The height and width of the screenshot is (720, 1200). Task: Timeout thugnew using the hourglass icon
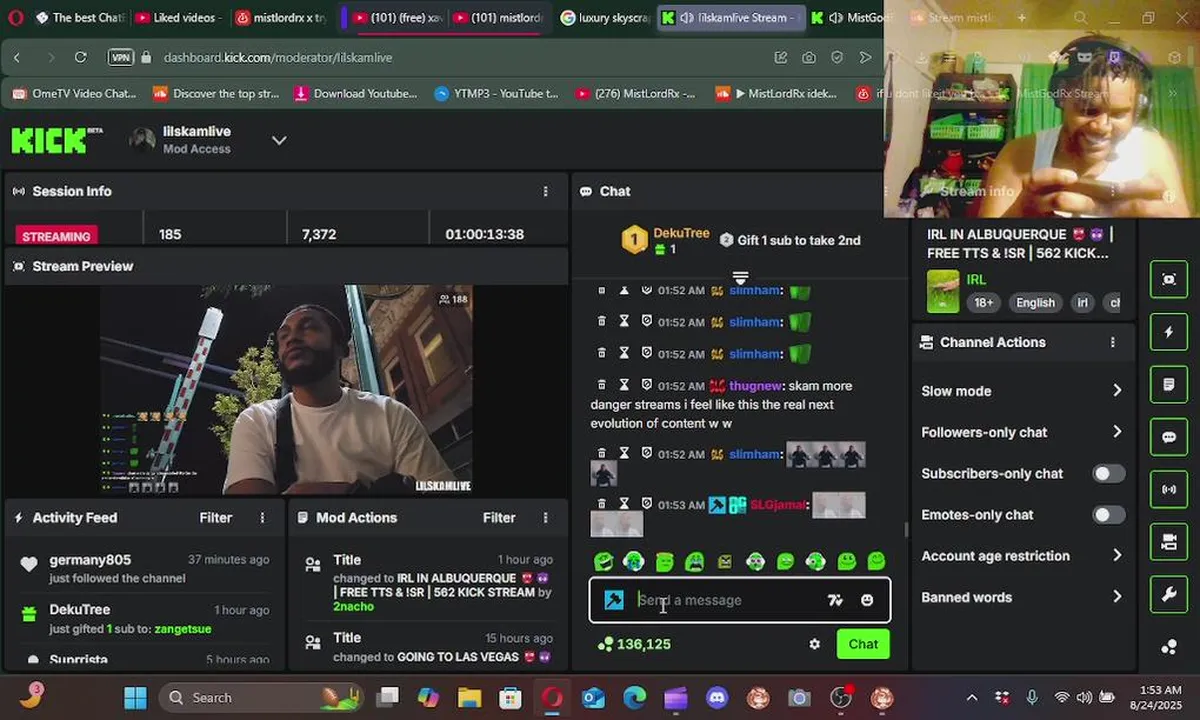point(624,385)
